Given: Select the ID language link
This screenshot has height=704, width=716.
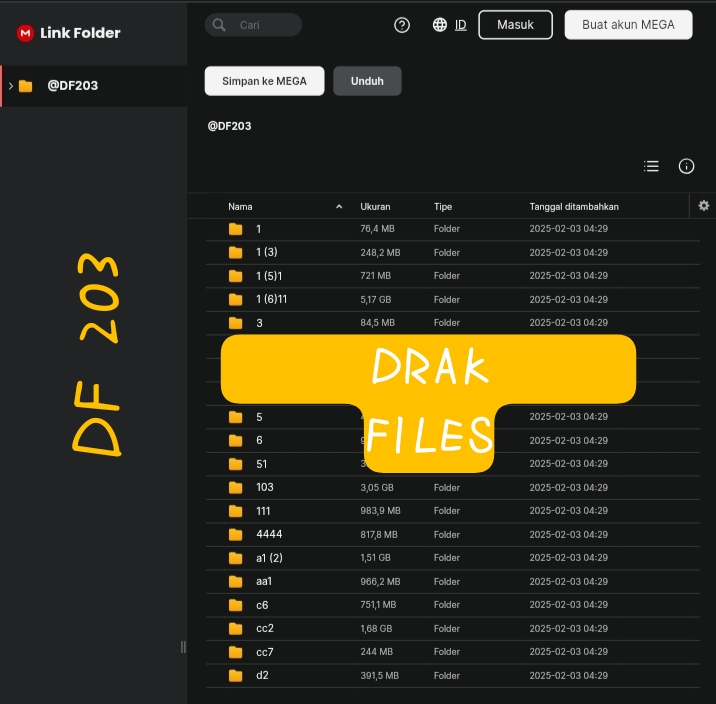Looking at the screenshot, I should 460,25.
